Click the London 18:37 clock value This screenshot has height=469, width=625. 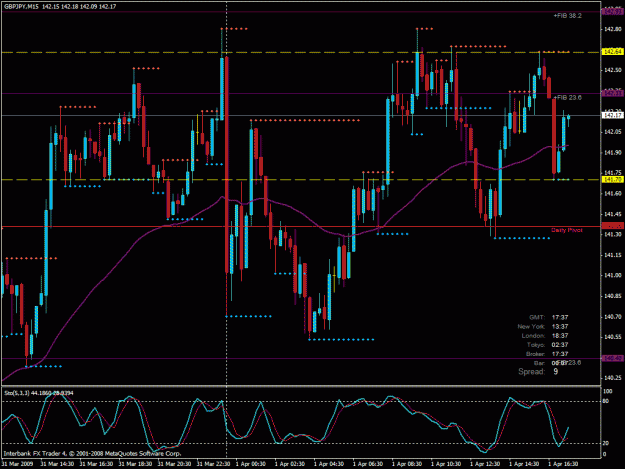pos(560,336)
